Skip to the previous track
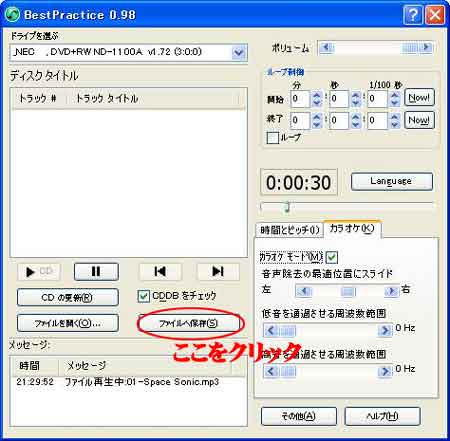The width and height of the screenshot is (450, 441). [x=160, y=272]
